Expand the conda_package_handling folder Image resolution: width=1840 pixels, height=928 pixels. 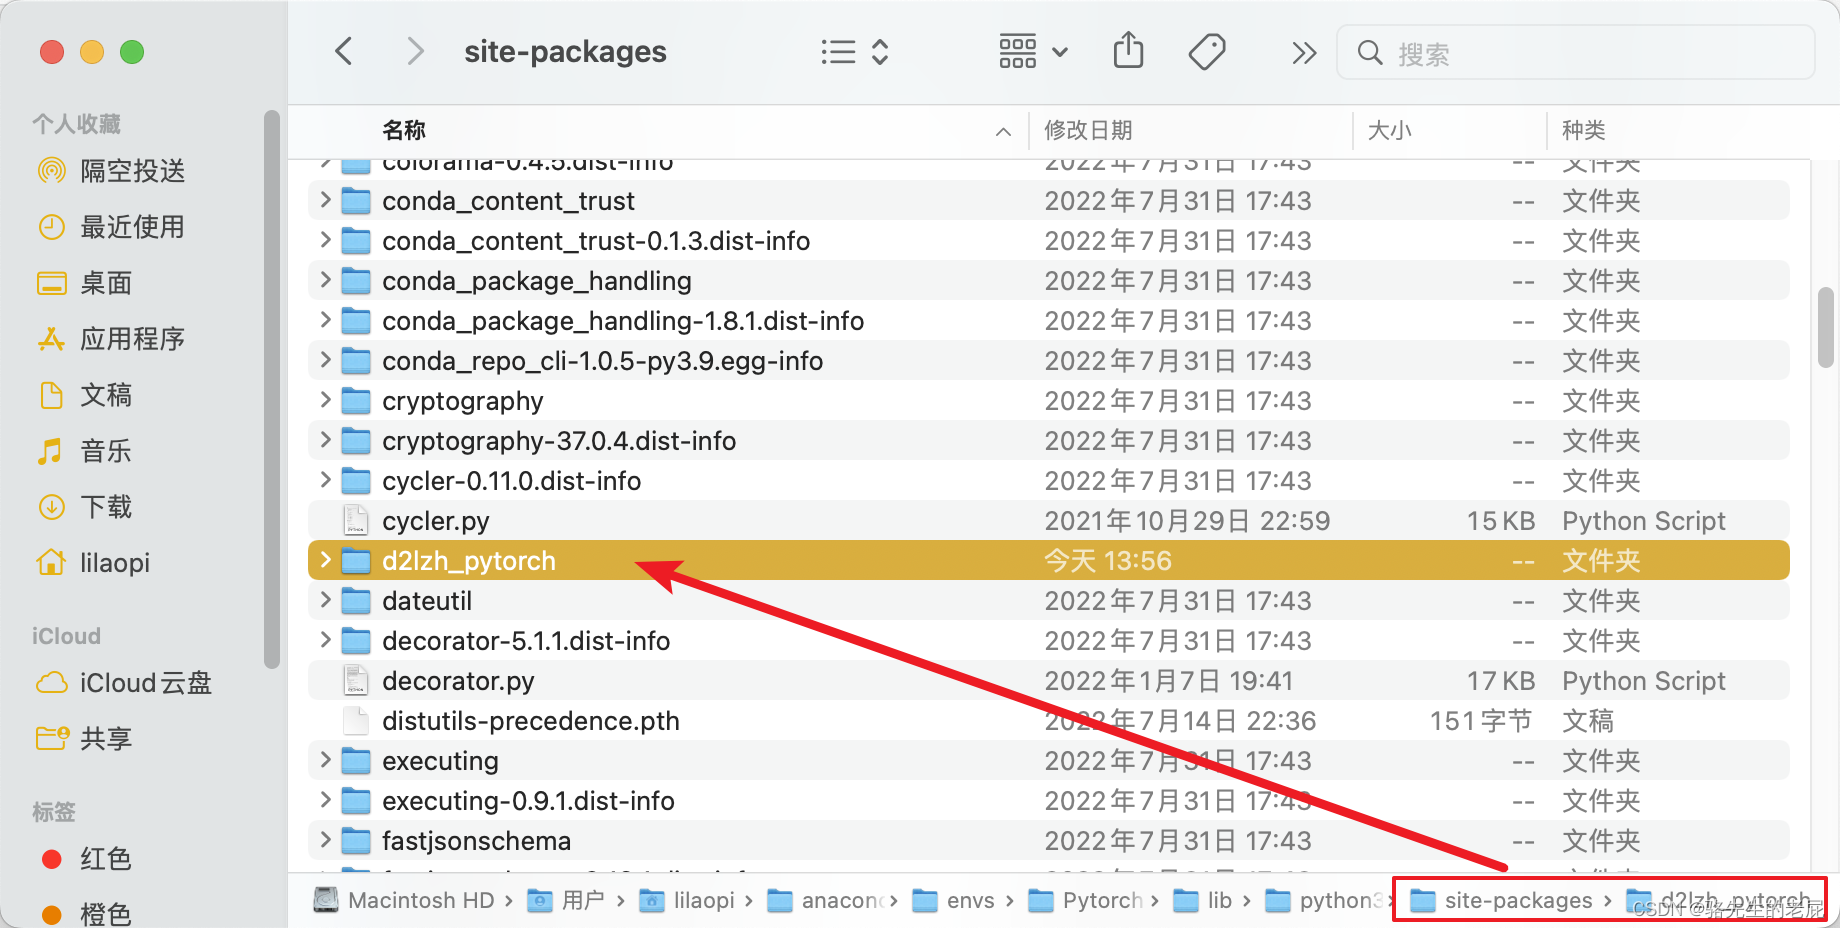click(x=325, y=280)
